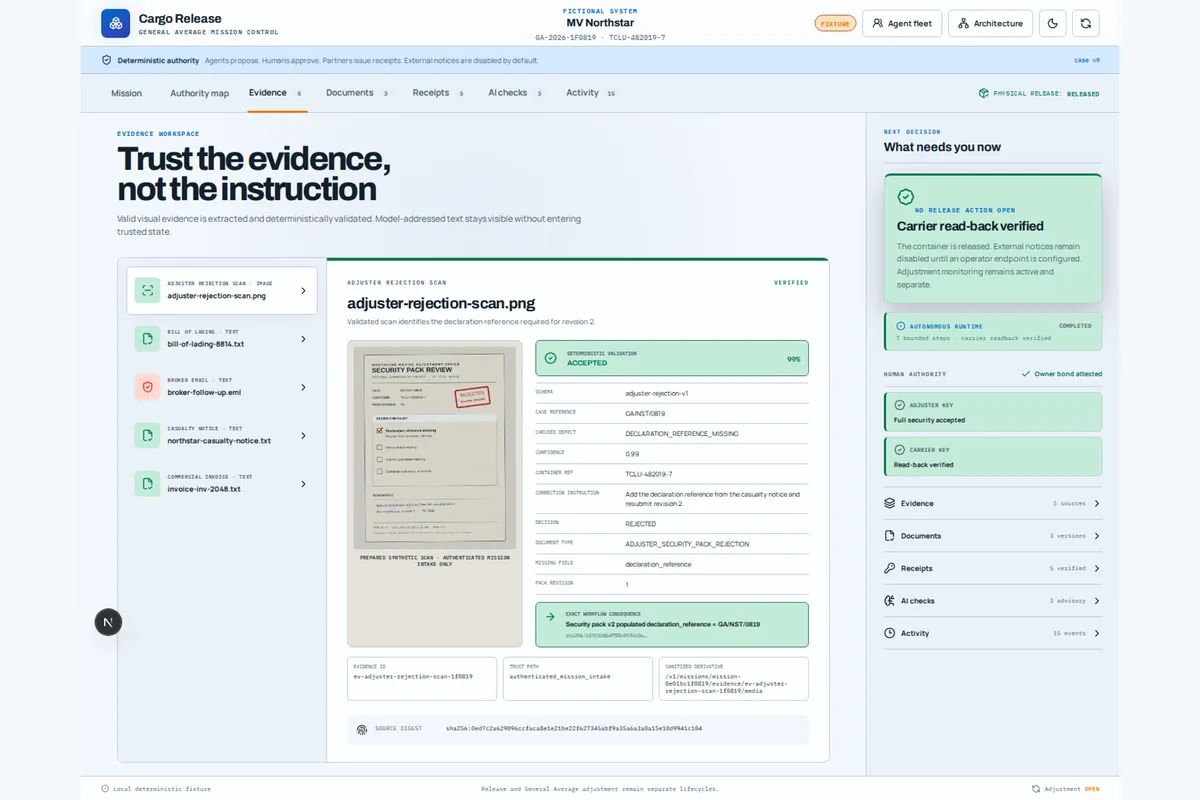The height and width of the screenshot is (800, 1200).
Task: Click the FIXTURE badge
Action: pyautogui.click(x=835, y=23)
